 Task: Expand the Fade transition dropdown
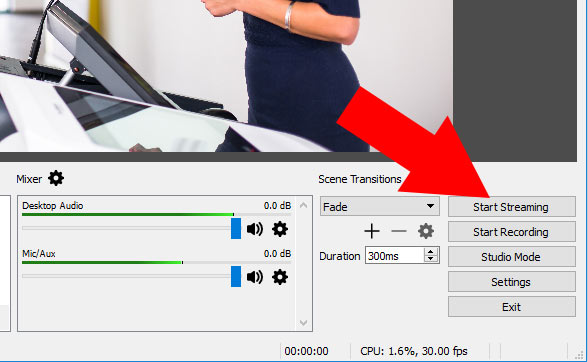point(380,207)
